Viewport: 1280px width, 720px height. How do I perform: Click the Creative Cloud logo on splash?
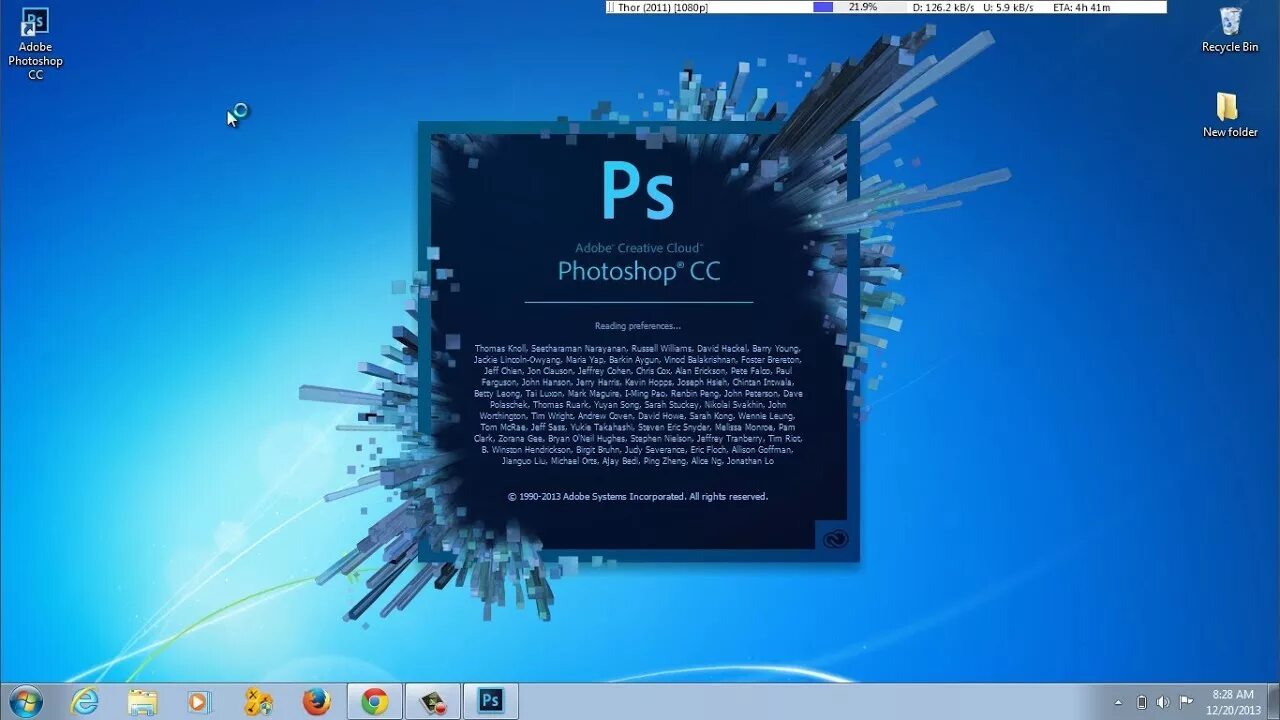point(835,539)
